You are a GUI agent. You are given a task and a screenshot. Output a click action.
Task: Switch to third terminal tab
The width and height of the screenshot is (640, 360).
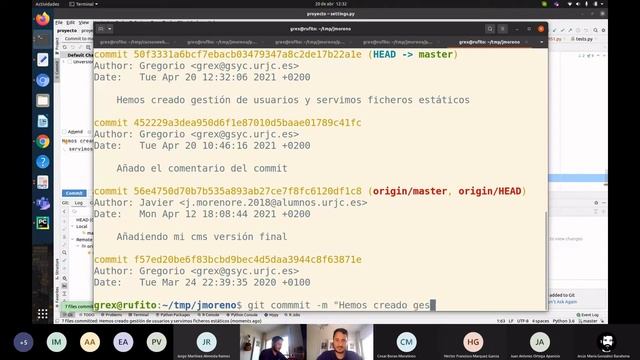(311, 42)
